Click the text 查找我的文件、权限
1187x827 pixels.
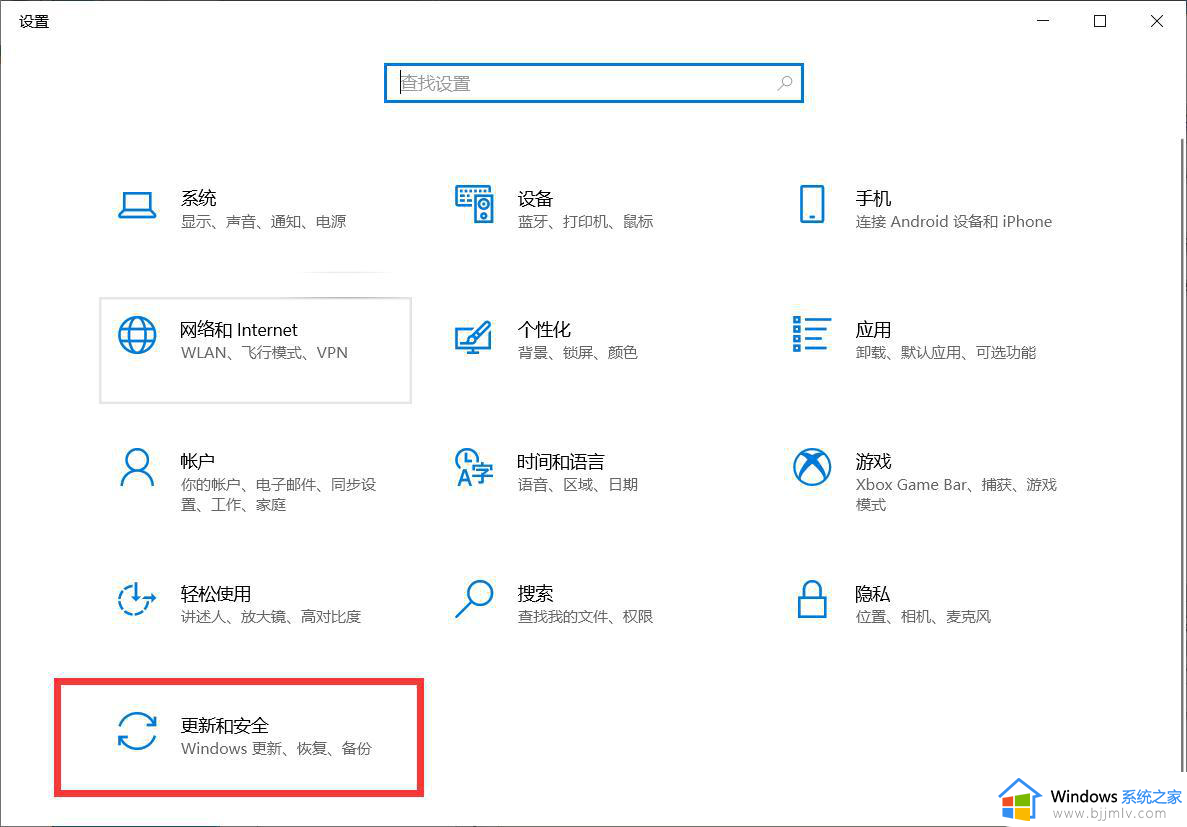(585, 616)
